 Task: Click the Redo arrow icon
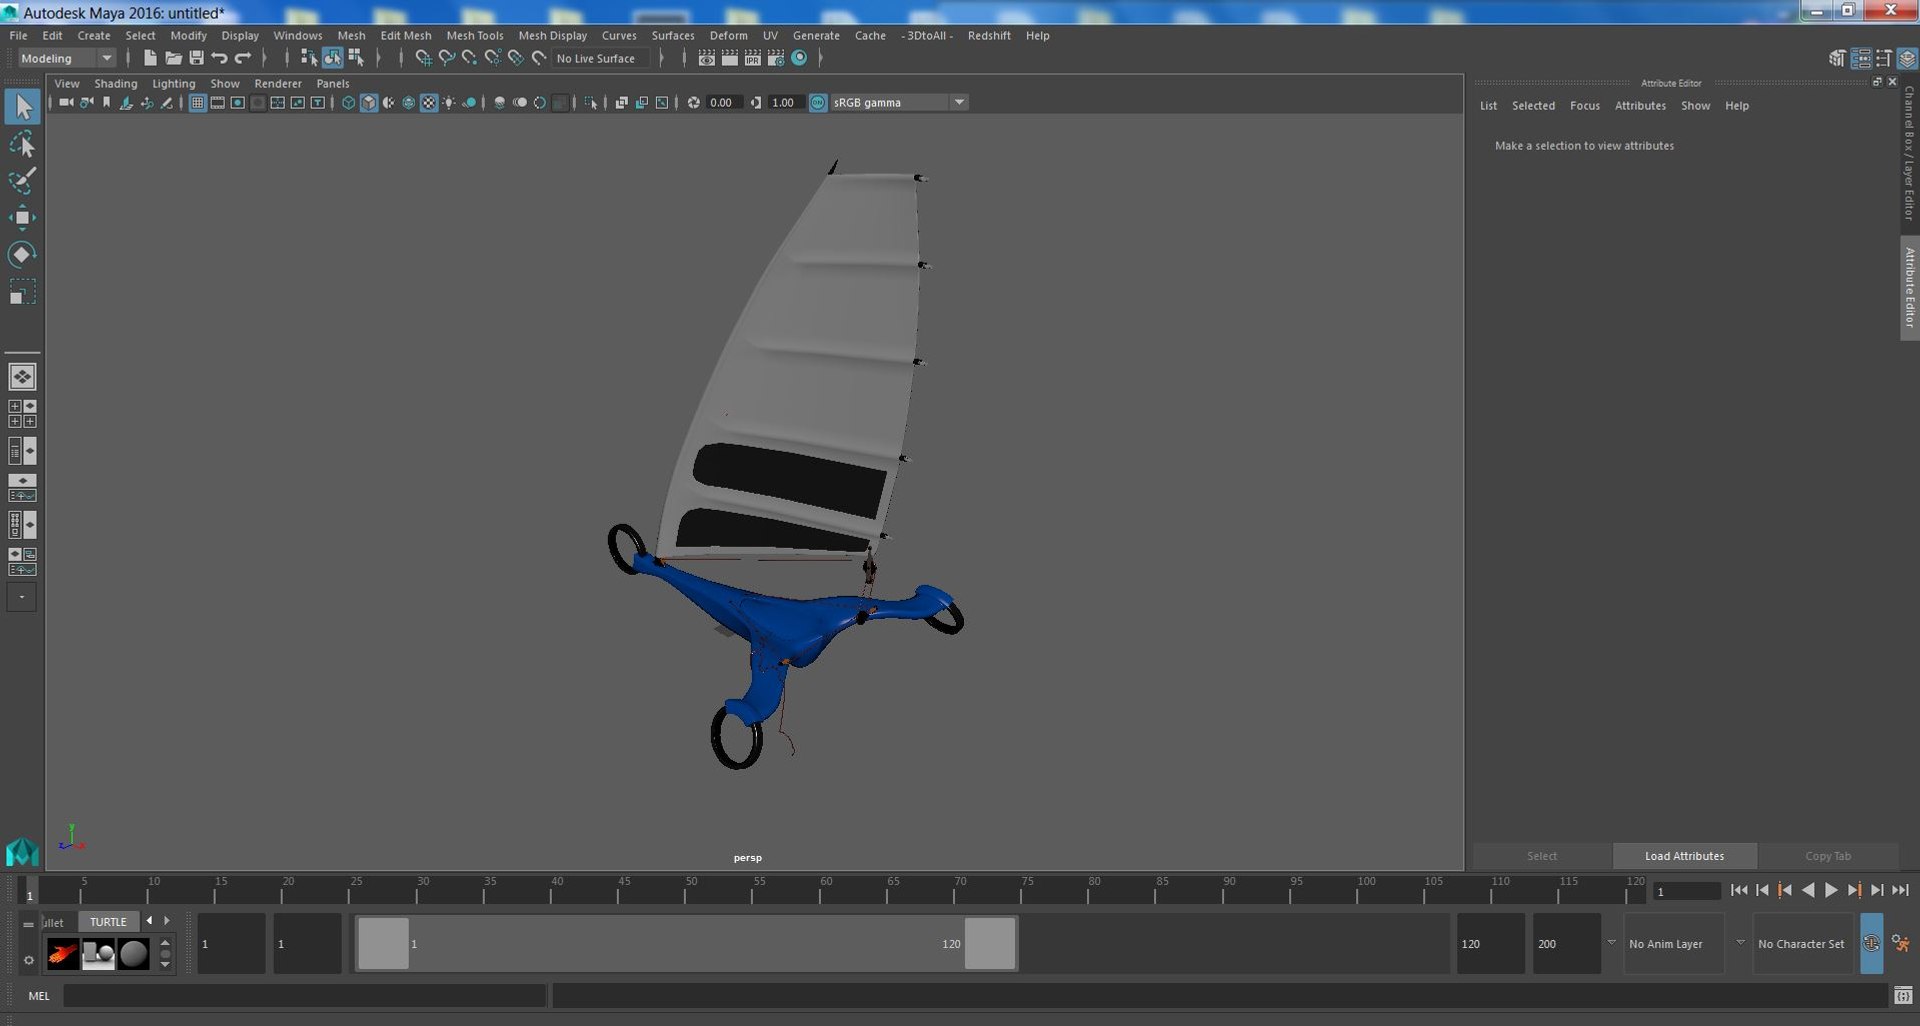[243, 58]
